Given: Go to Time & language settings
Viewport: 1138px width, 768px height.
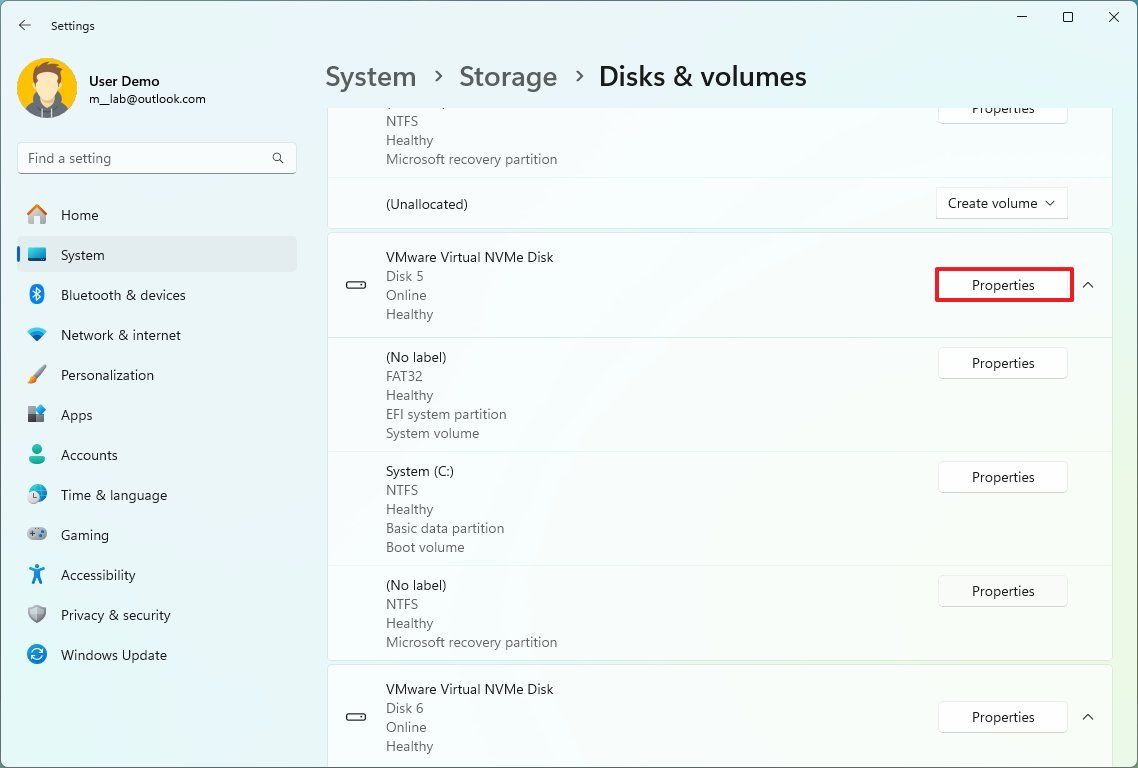Looking at the screenshot, I should tap(113, 495).
